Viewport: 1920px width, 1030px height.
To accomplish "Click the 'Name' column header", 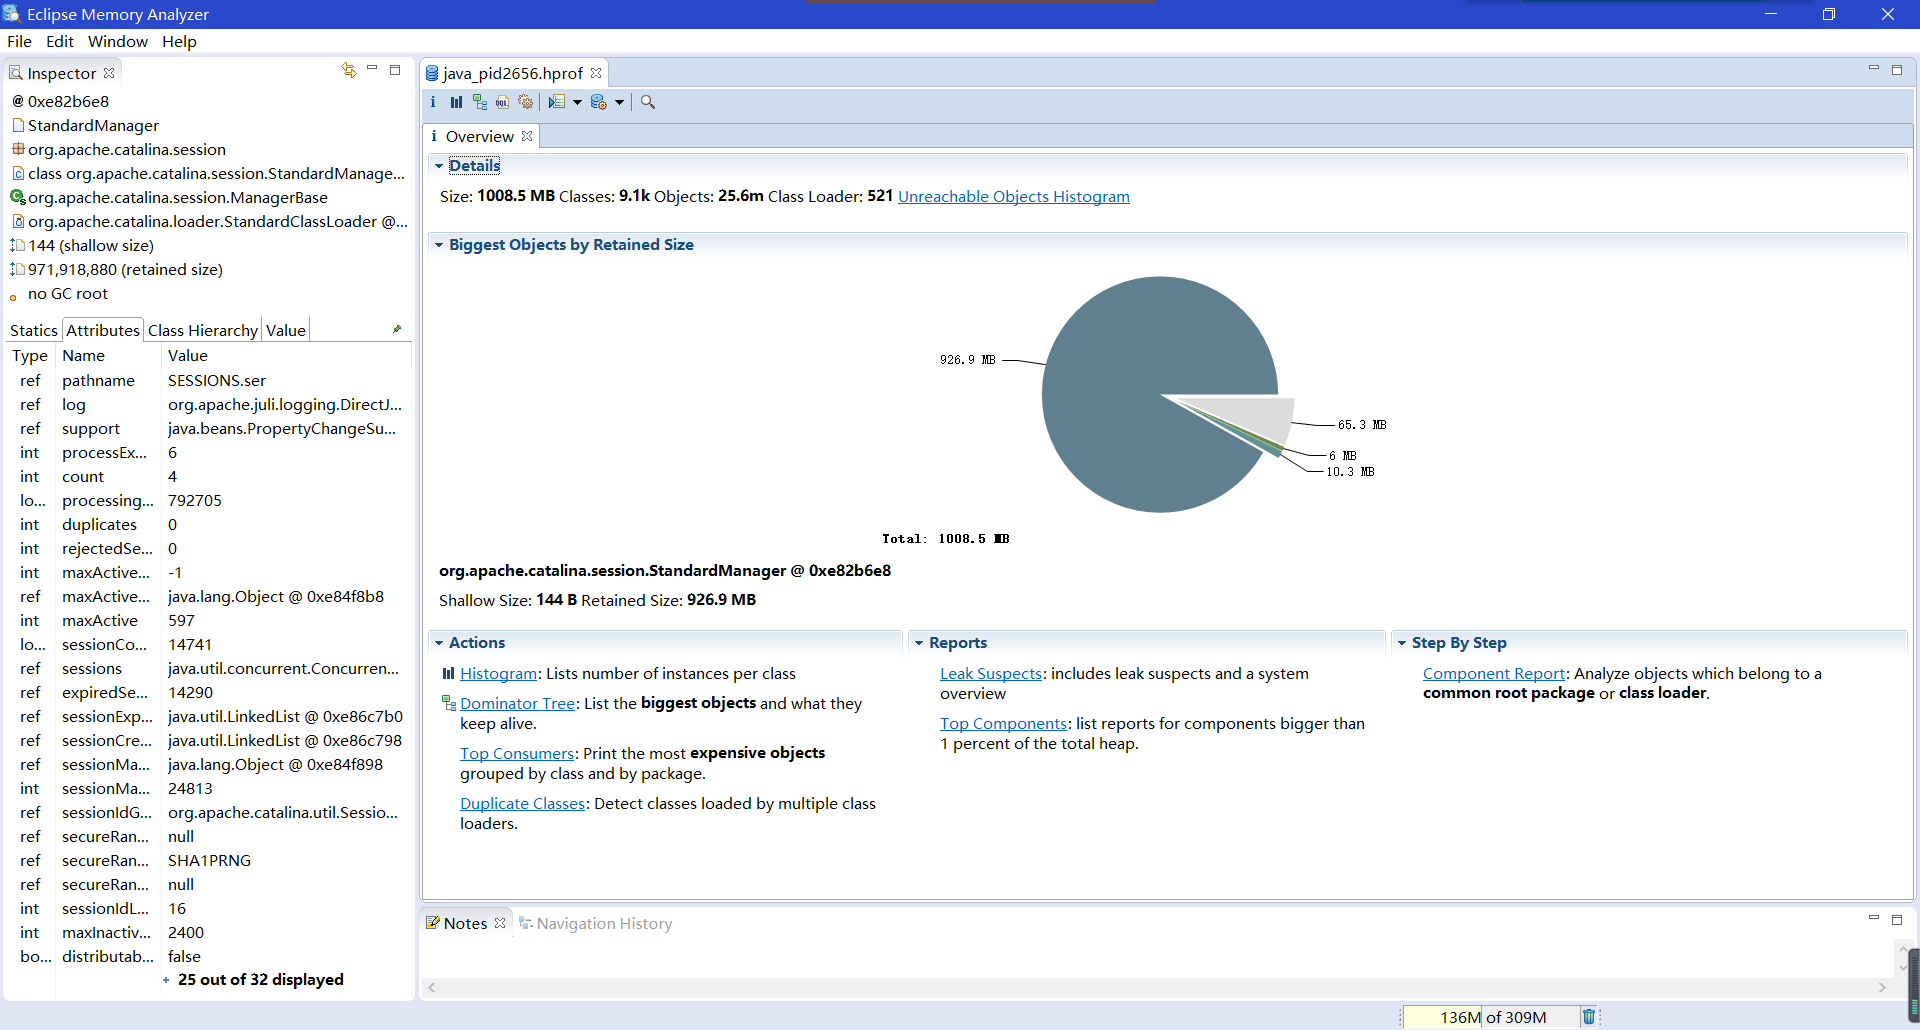I will (x=108, y=356).
